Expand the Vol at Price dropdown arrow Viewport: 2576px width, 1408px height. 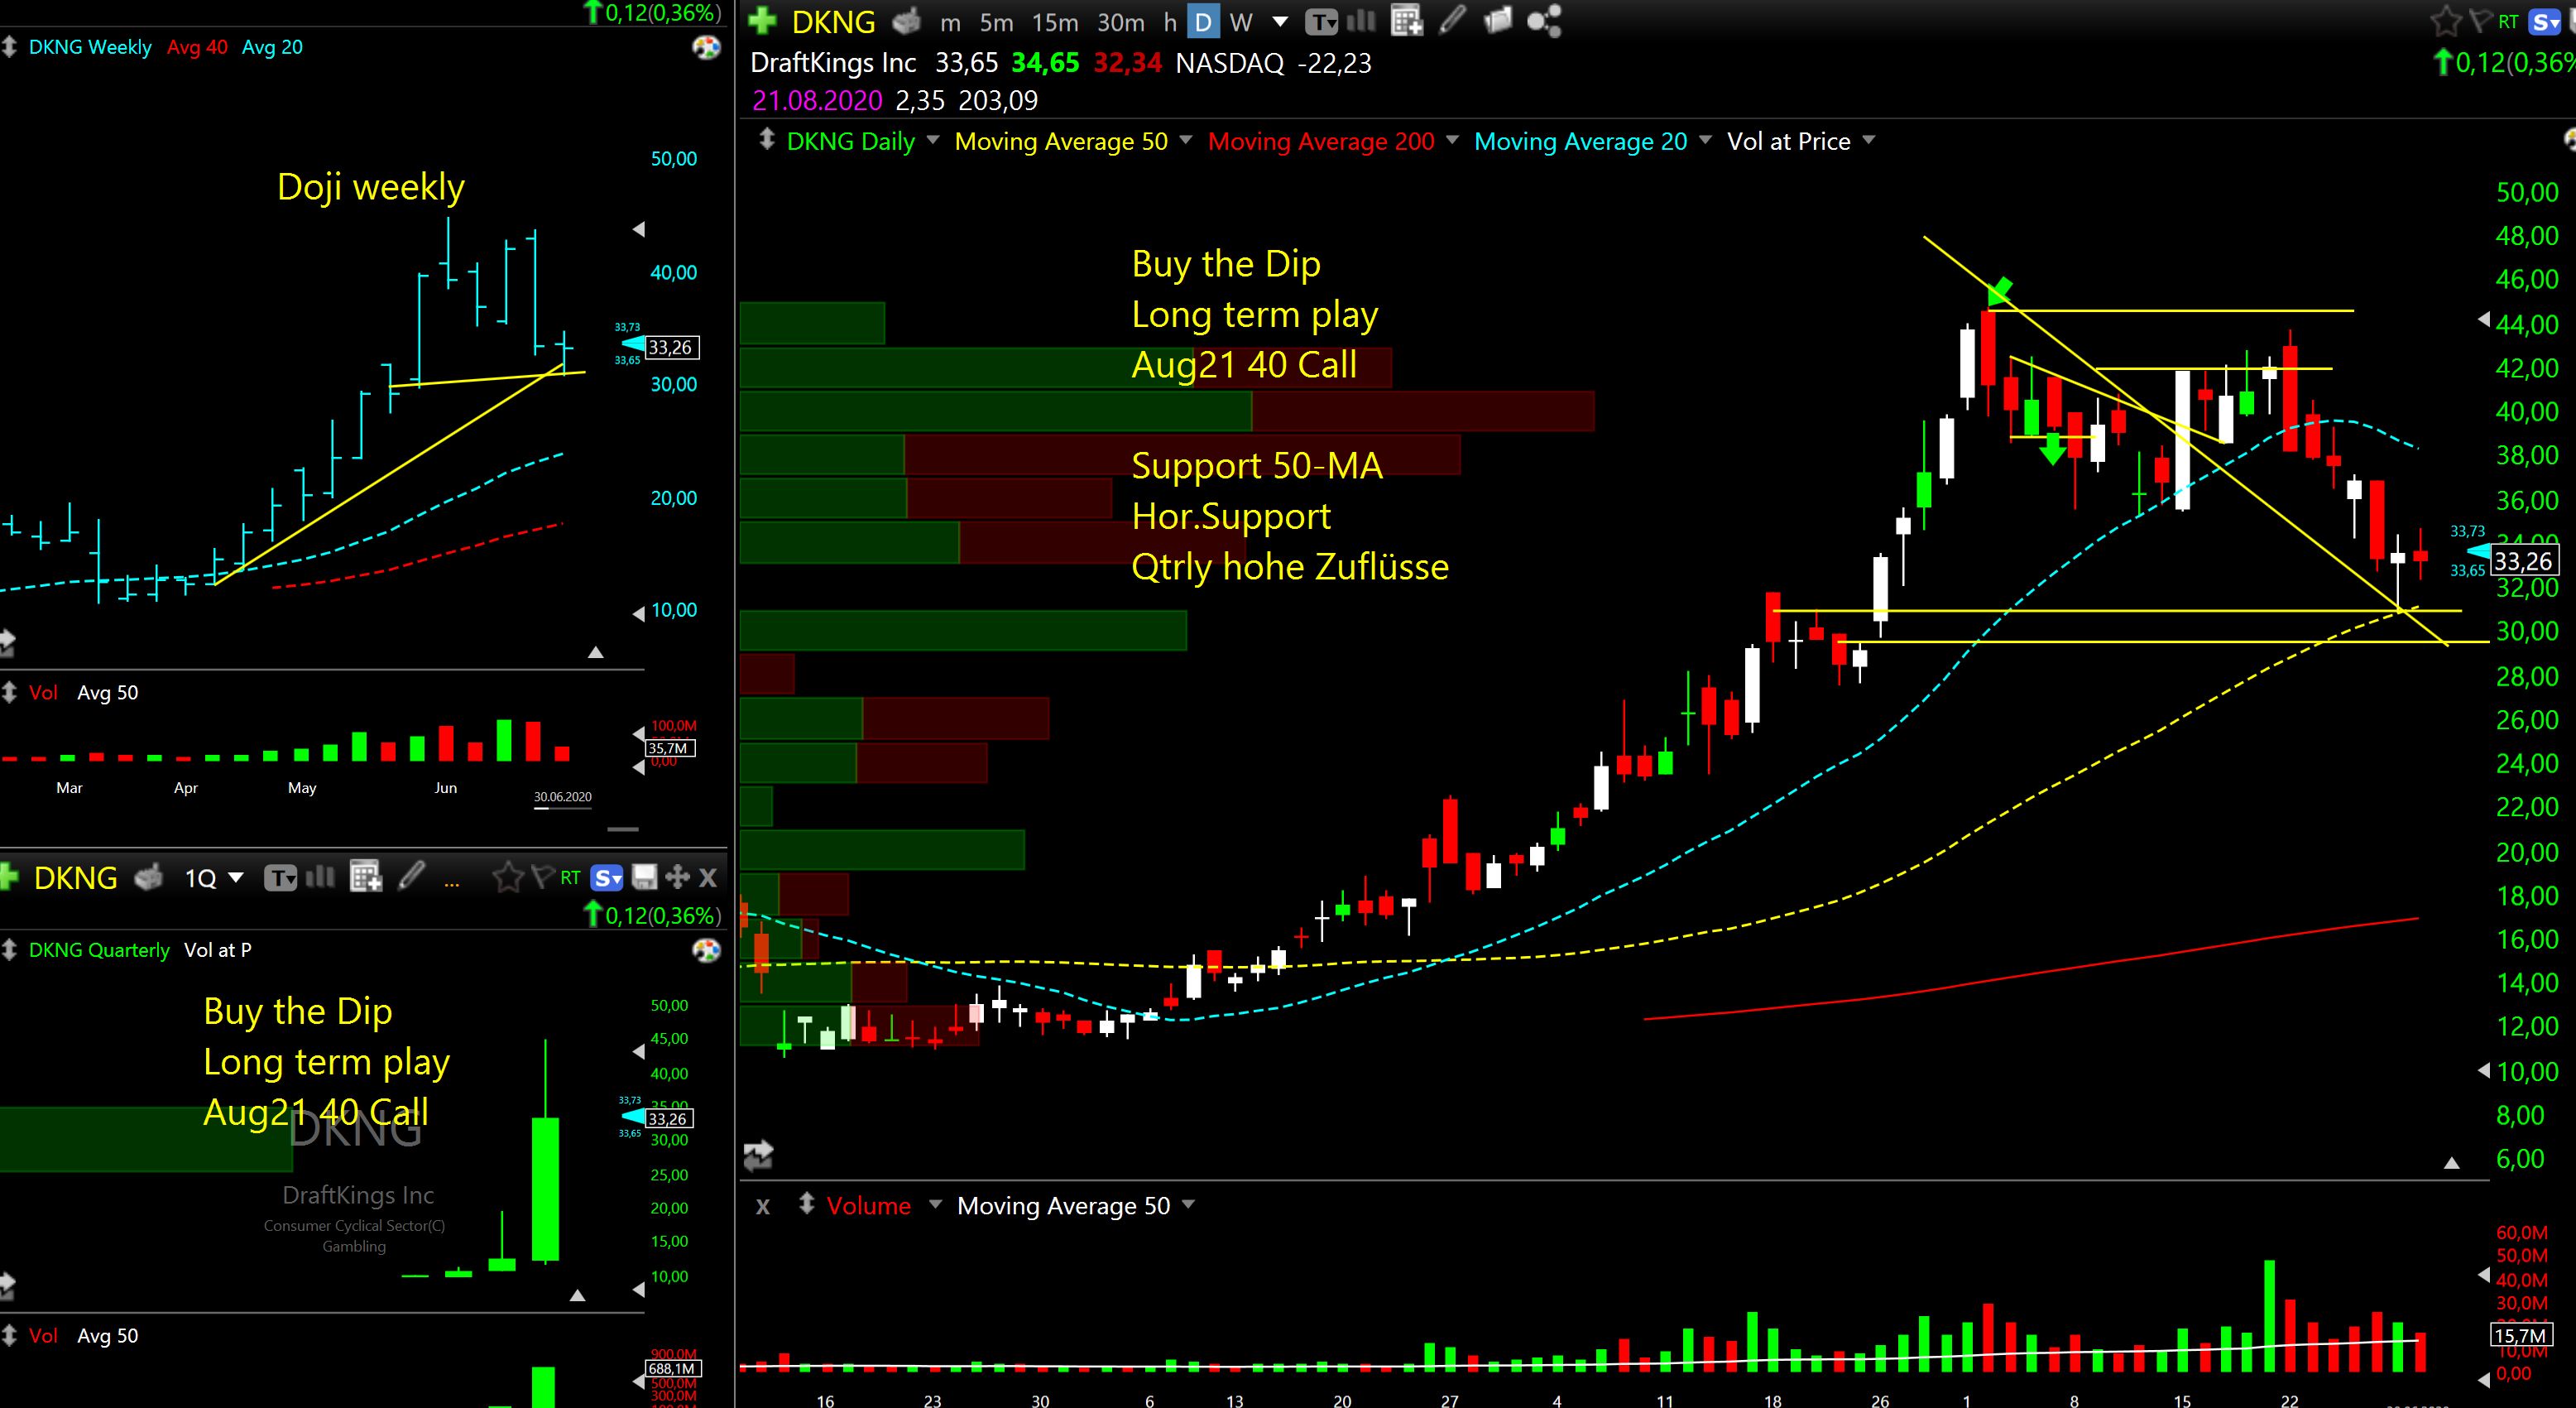[1868, 140]
